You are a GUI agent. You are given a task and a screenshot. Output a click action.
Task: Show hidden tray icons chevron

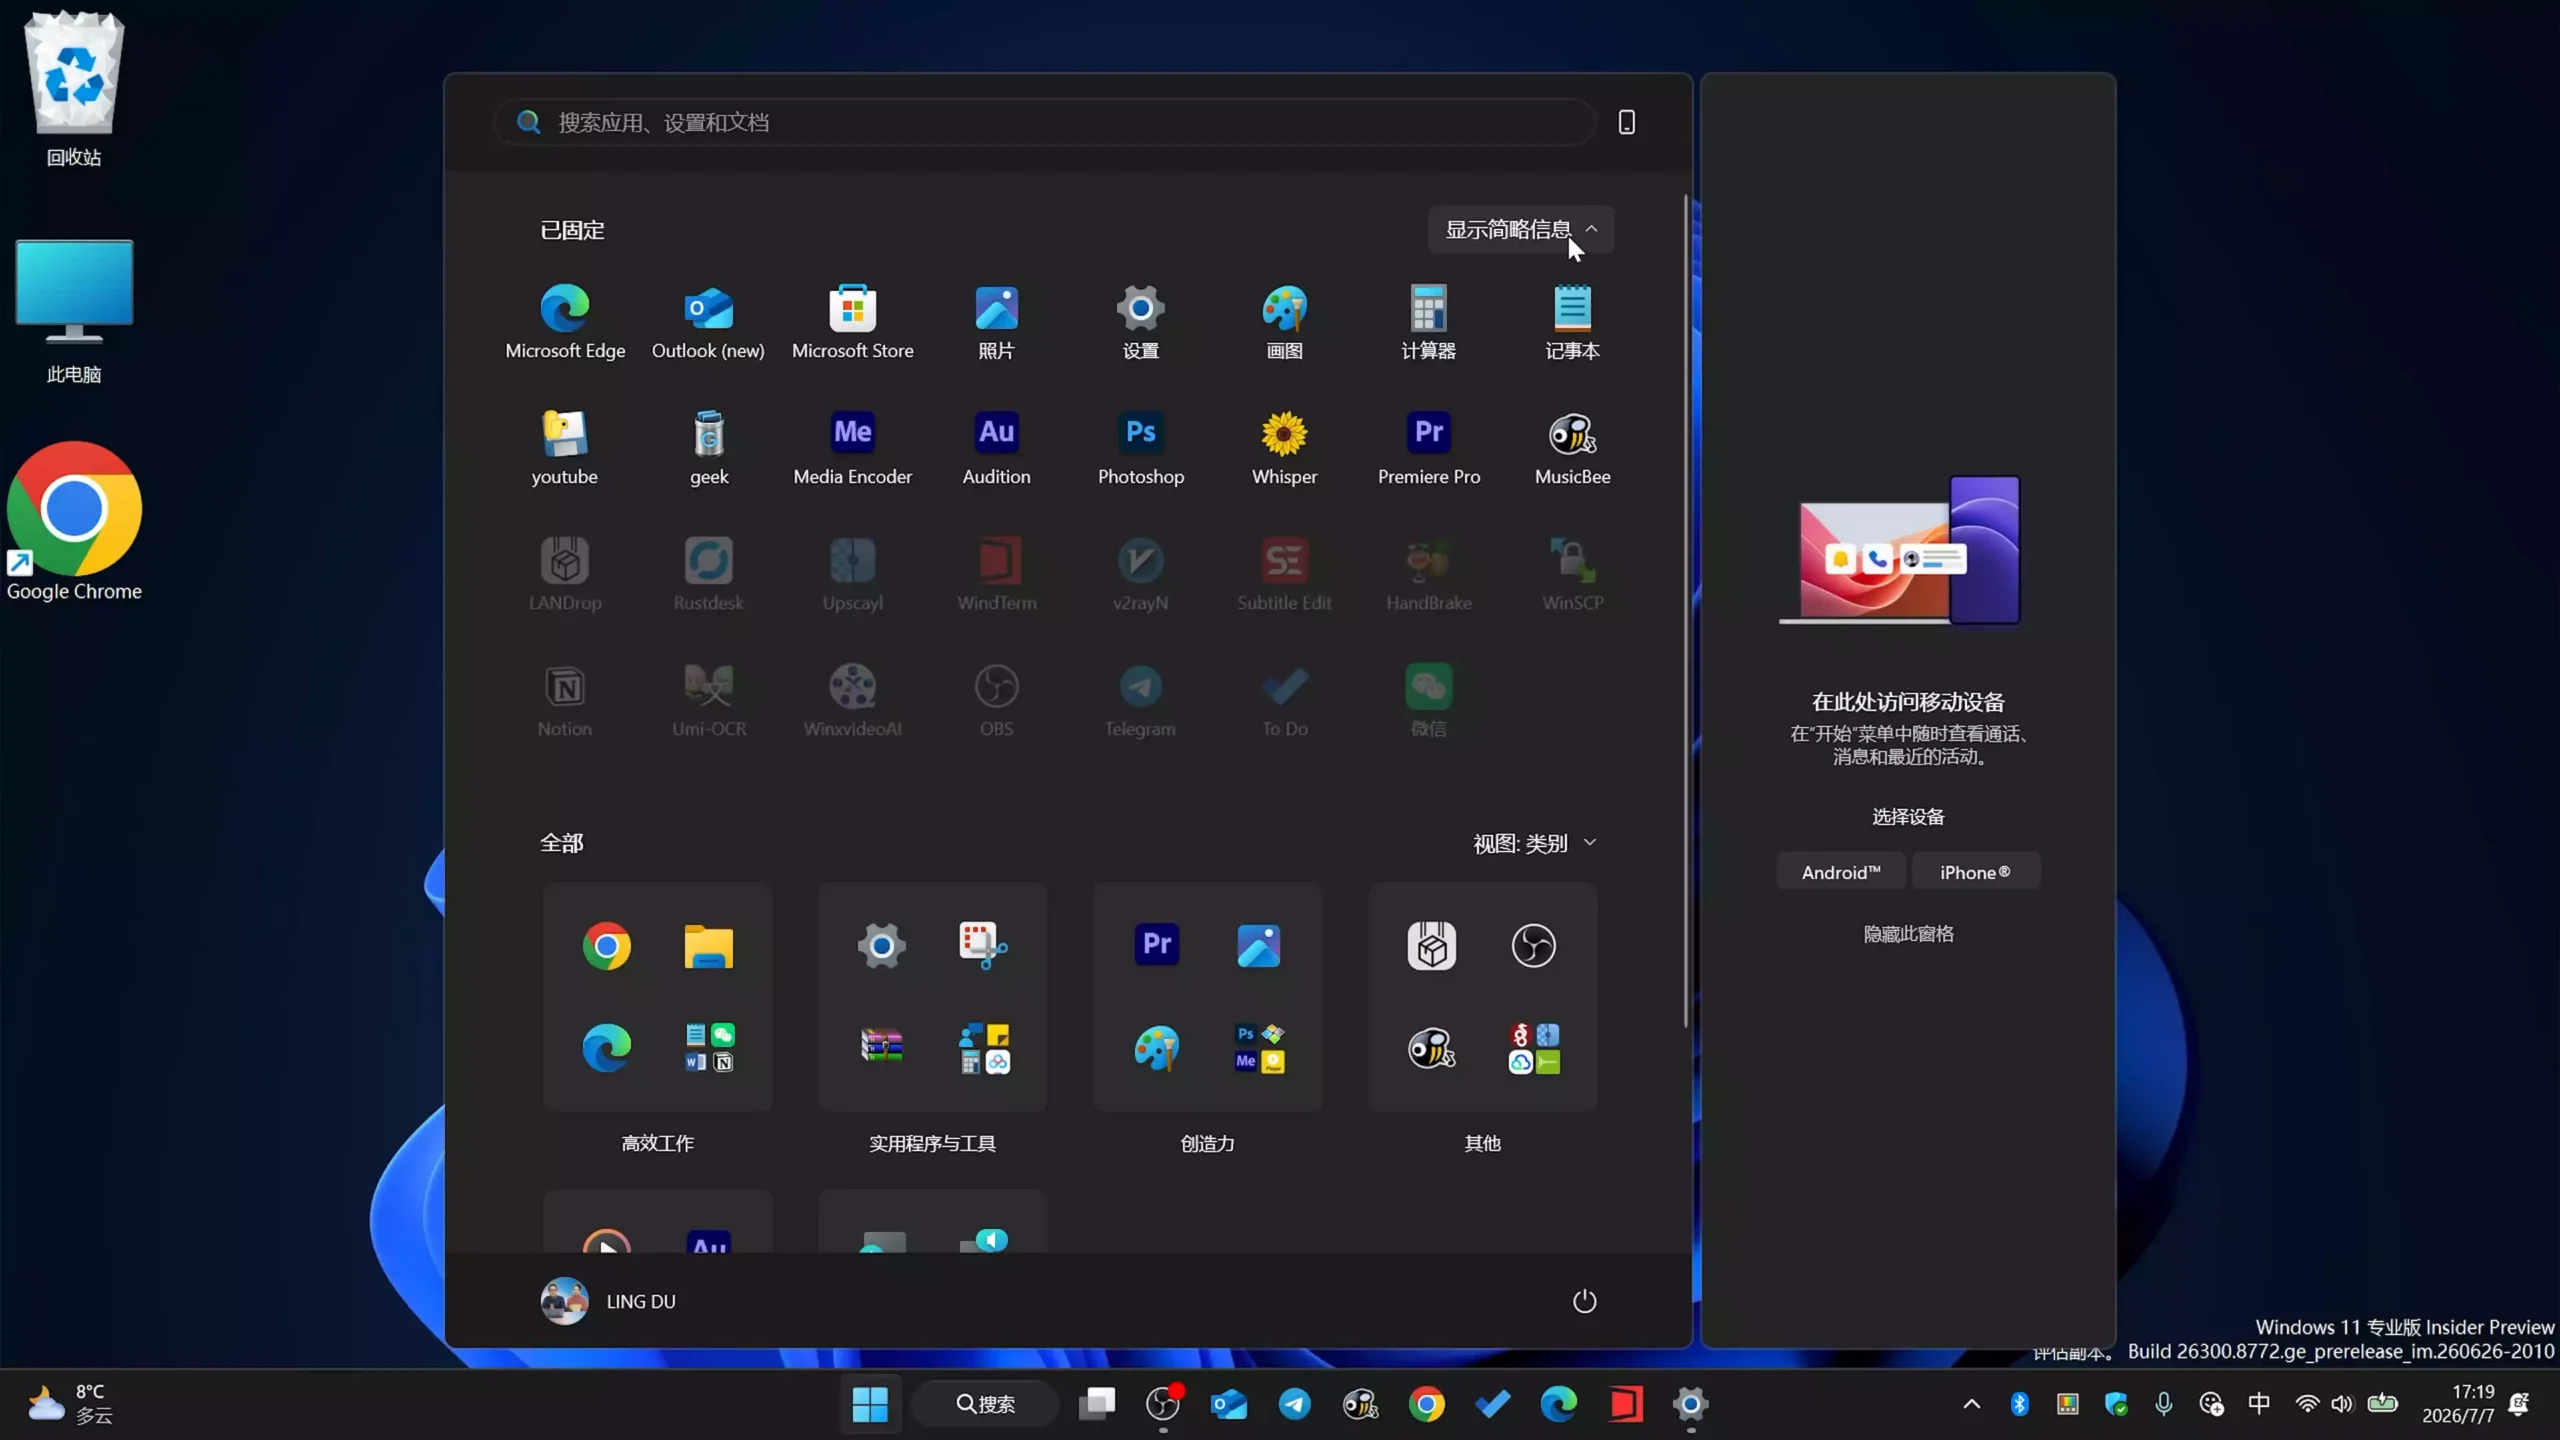(x=1971, y=1404)
